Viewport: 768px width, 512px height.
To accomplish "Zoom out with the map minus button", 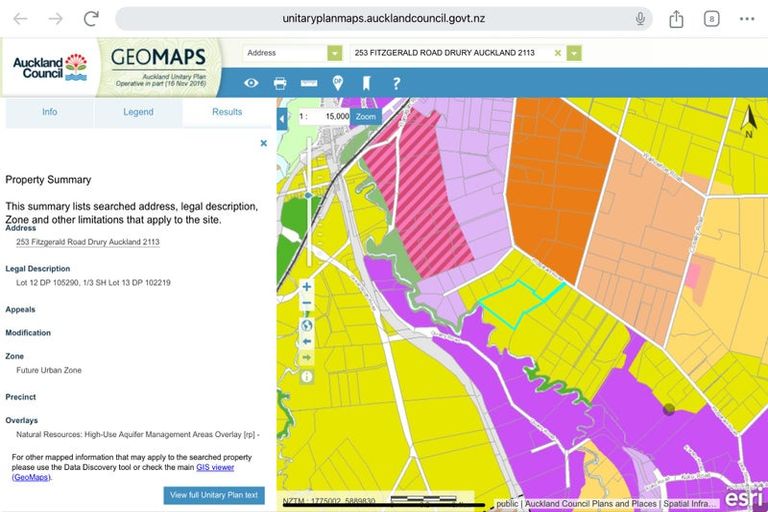I will tap(307, 304).
